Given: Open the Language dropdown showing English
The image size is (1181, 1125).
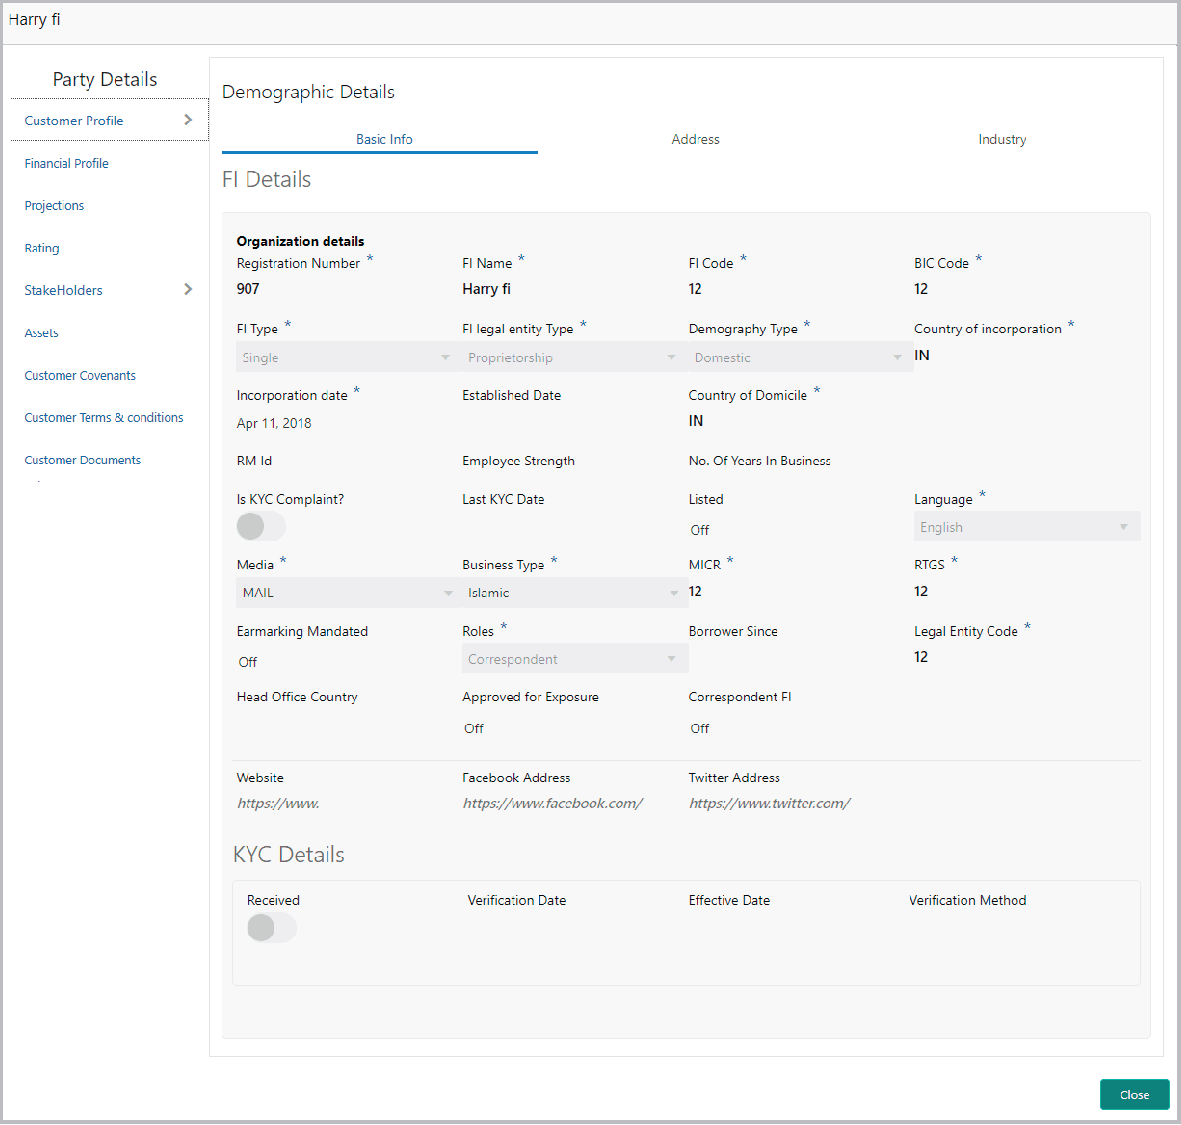Looking at the screenshot, I should pos(1027,526).
